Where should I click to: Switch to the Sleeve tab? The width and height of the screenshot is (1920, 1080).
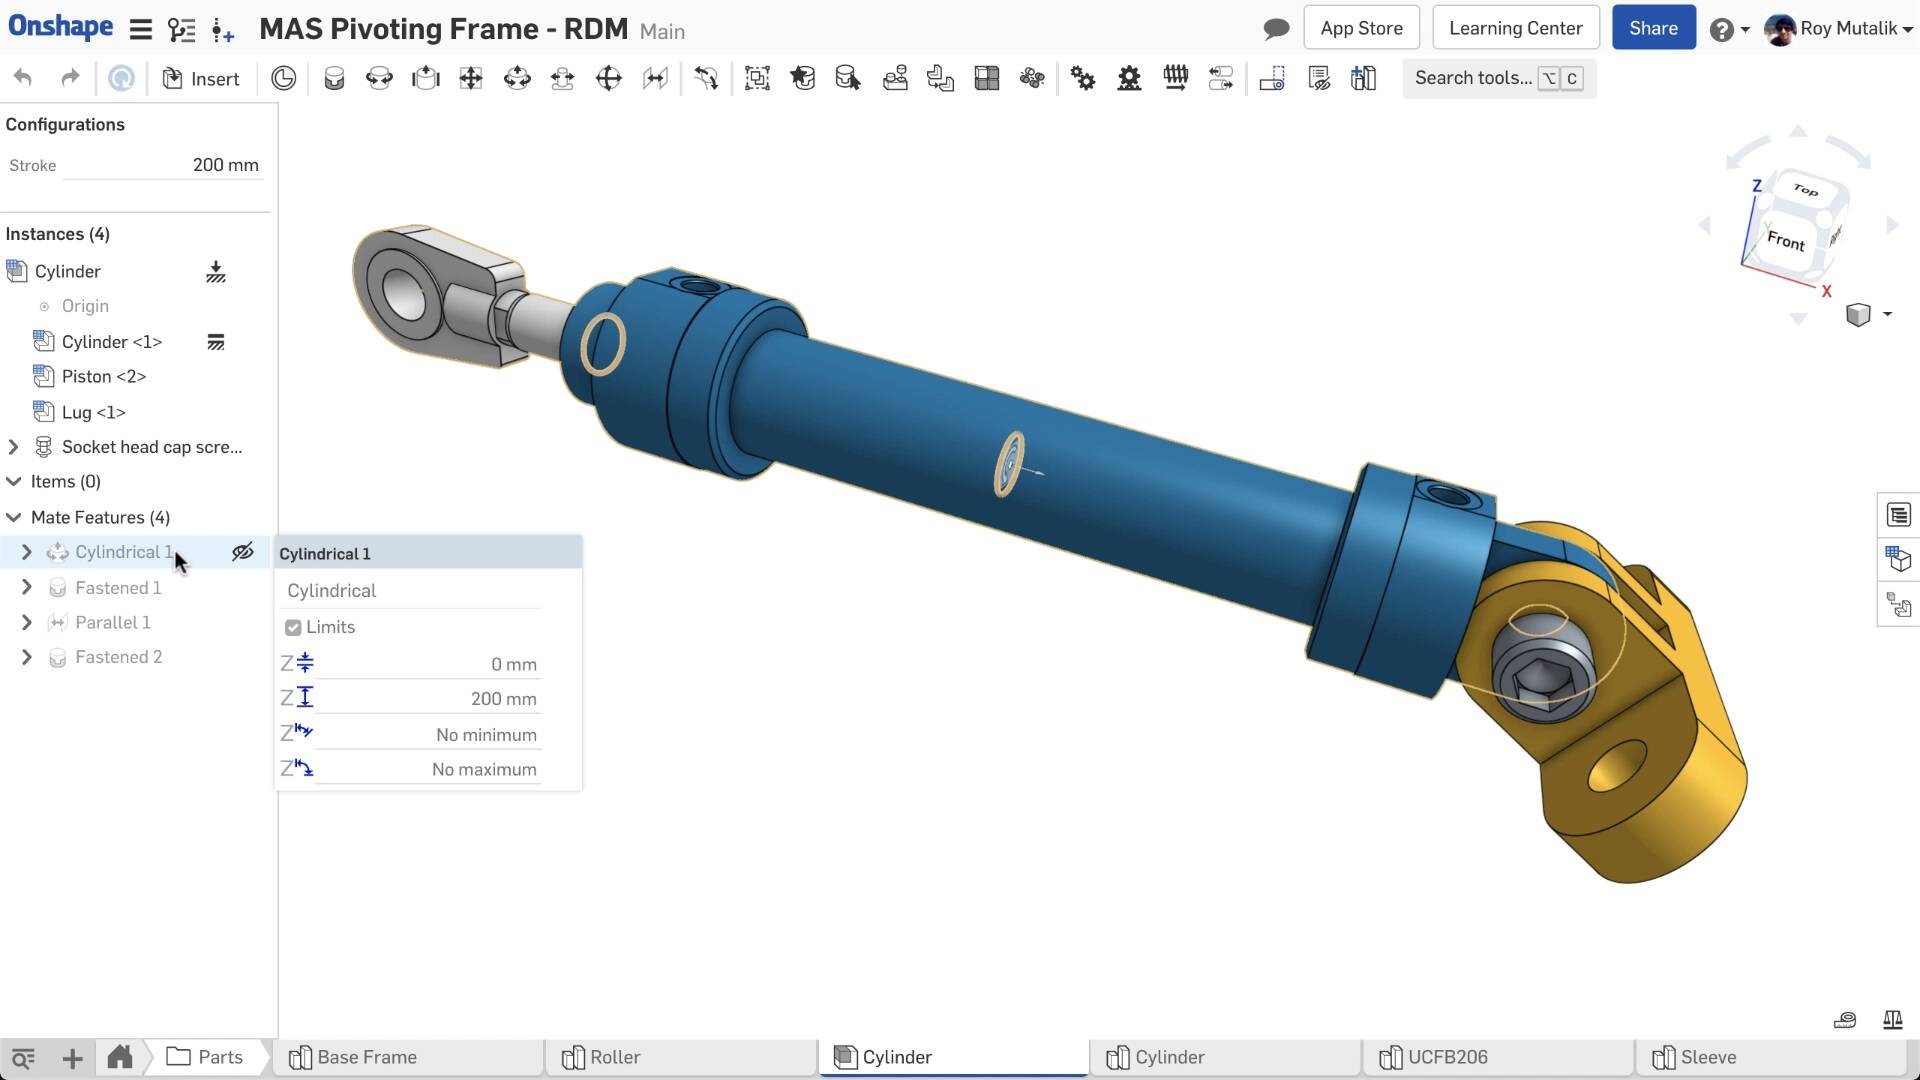[x=1771, y=1057]
